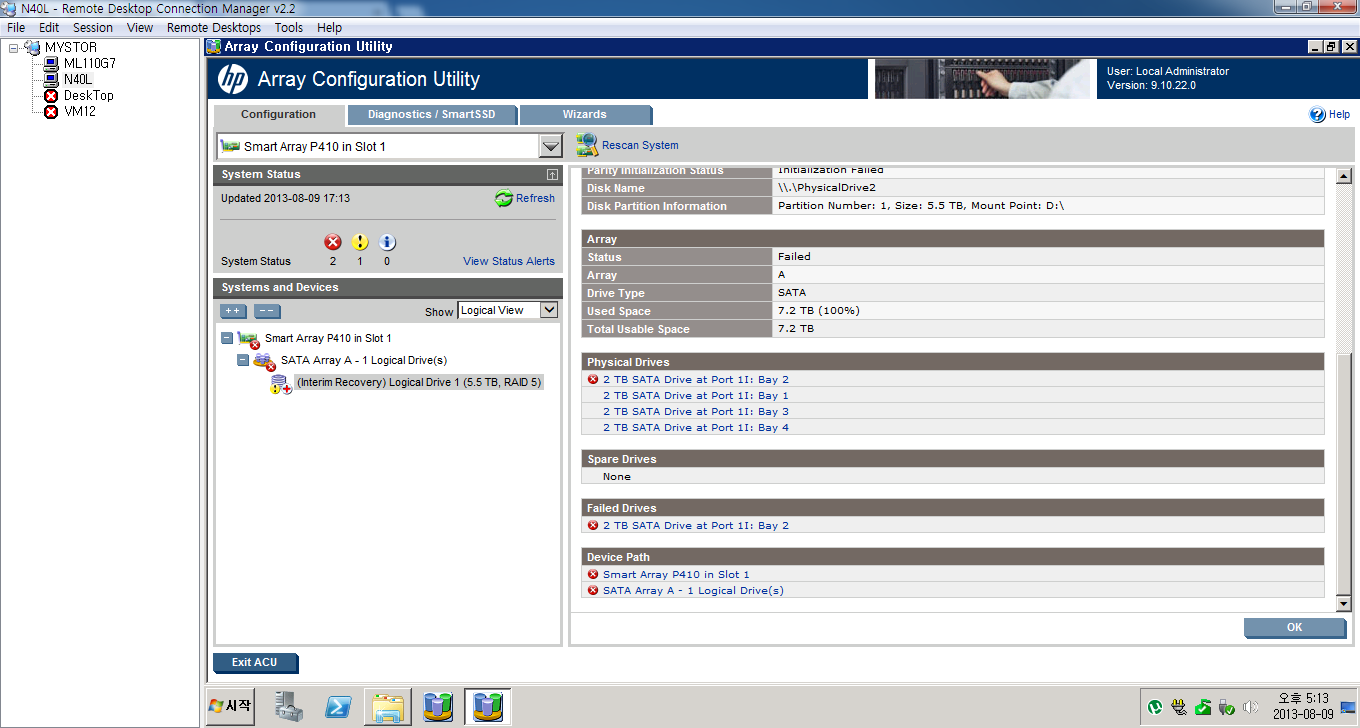The image size is (1360, 728).
Task: Select the N40L server in the tree
Action: (x=78, y=80)
